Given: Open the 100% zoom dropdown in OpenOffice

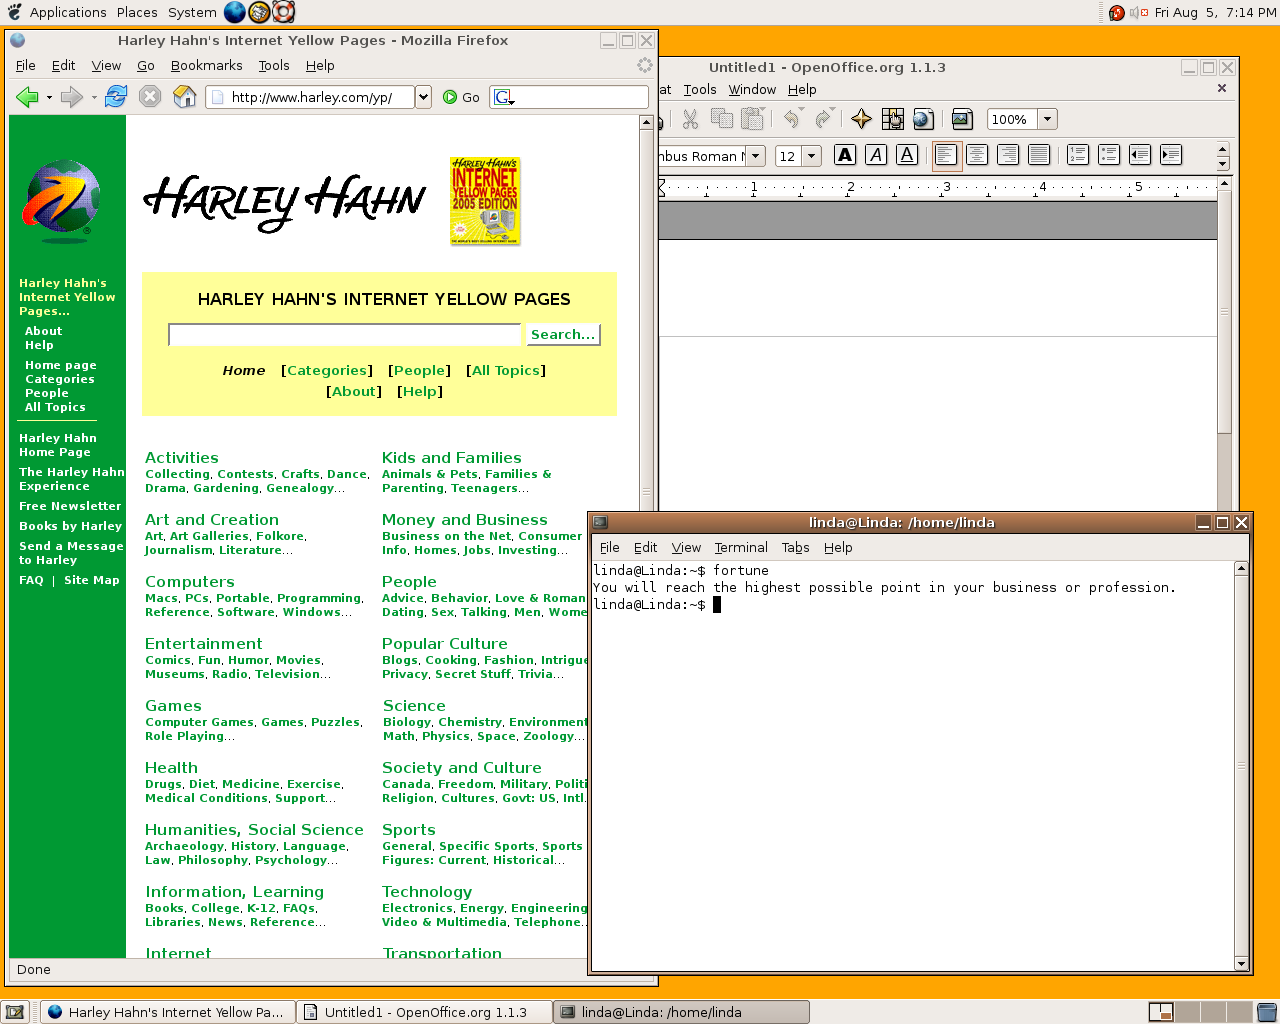Looking at the screenshot, I should click(1048, 119).
